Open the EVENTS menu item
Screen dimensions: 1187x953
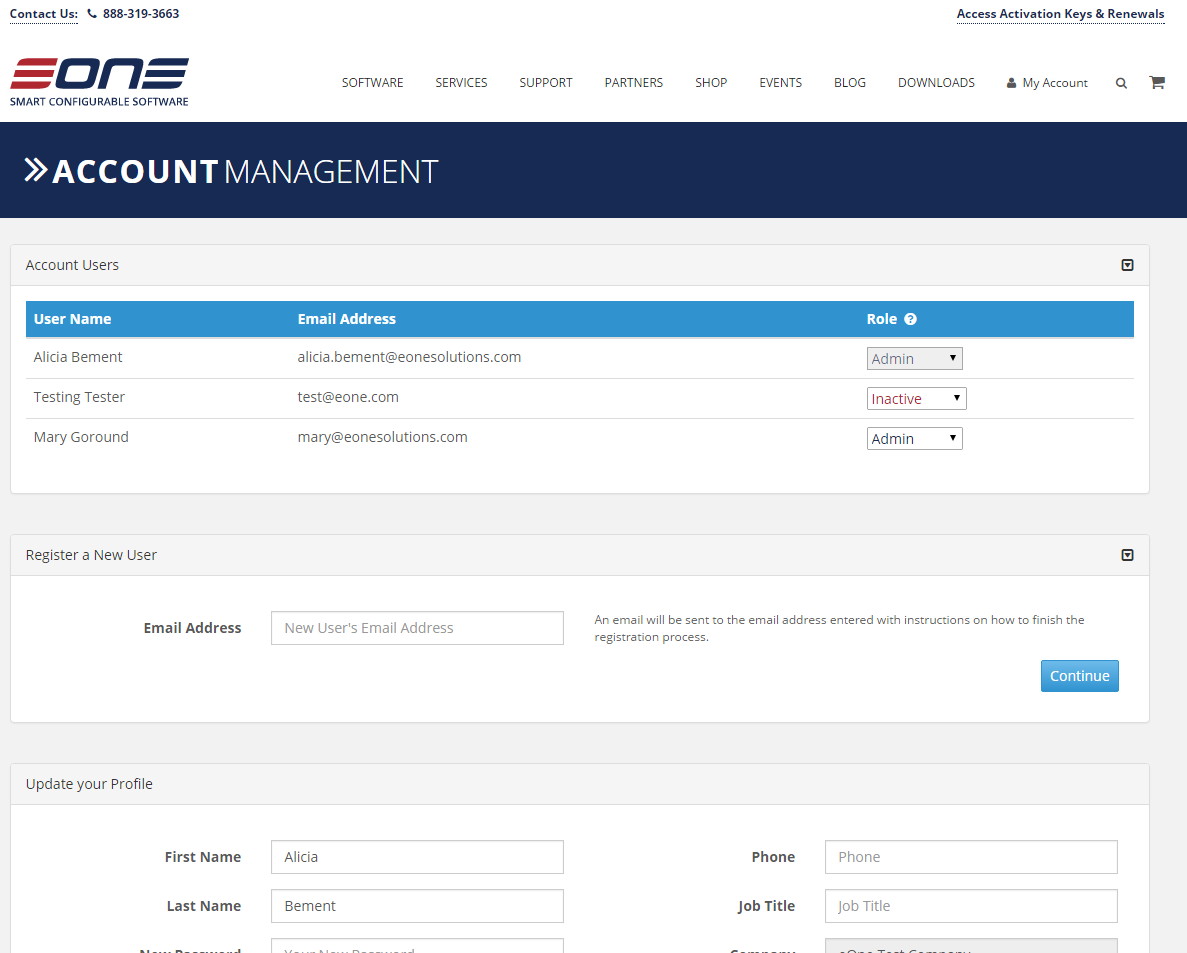pos(780,83)
